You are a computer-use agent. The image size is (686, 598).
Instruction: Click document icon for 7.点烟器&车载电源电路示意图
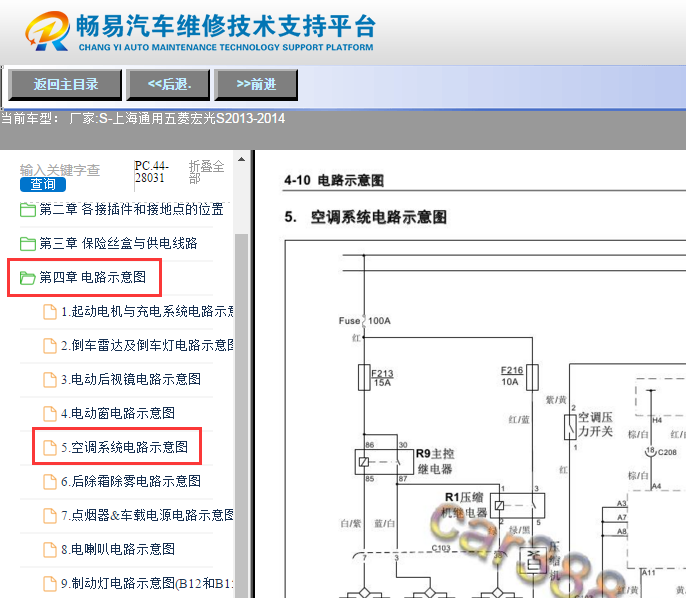(50, 516)
